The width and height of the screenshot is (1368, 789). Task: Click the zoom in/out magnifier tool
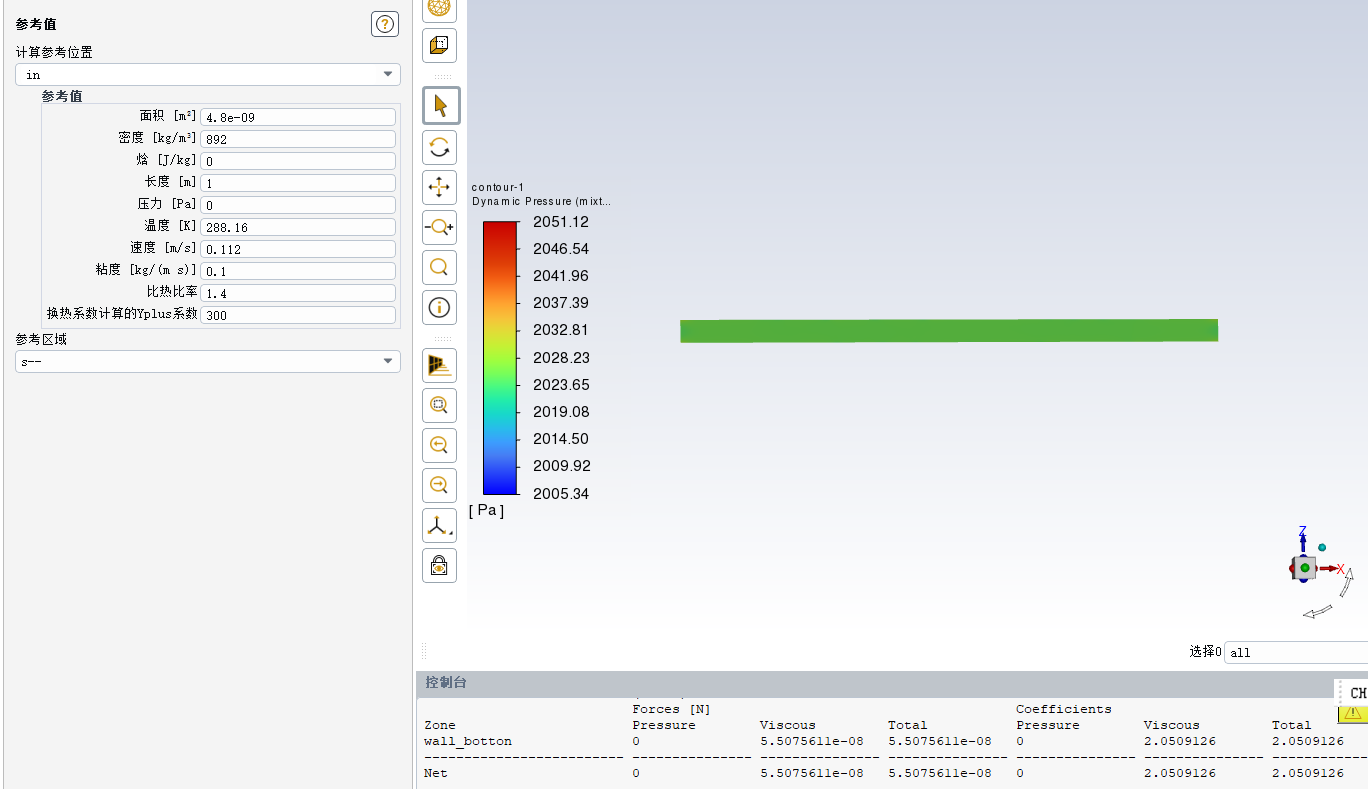coord(439,228)
